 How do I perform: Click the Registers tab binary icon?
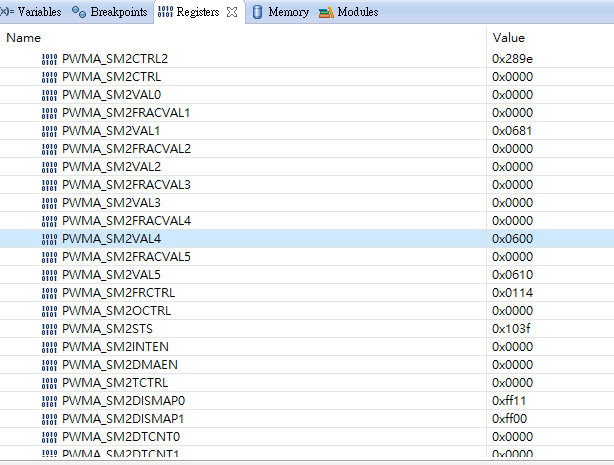[165, 12]
